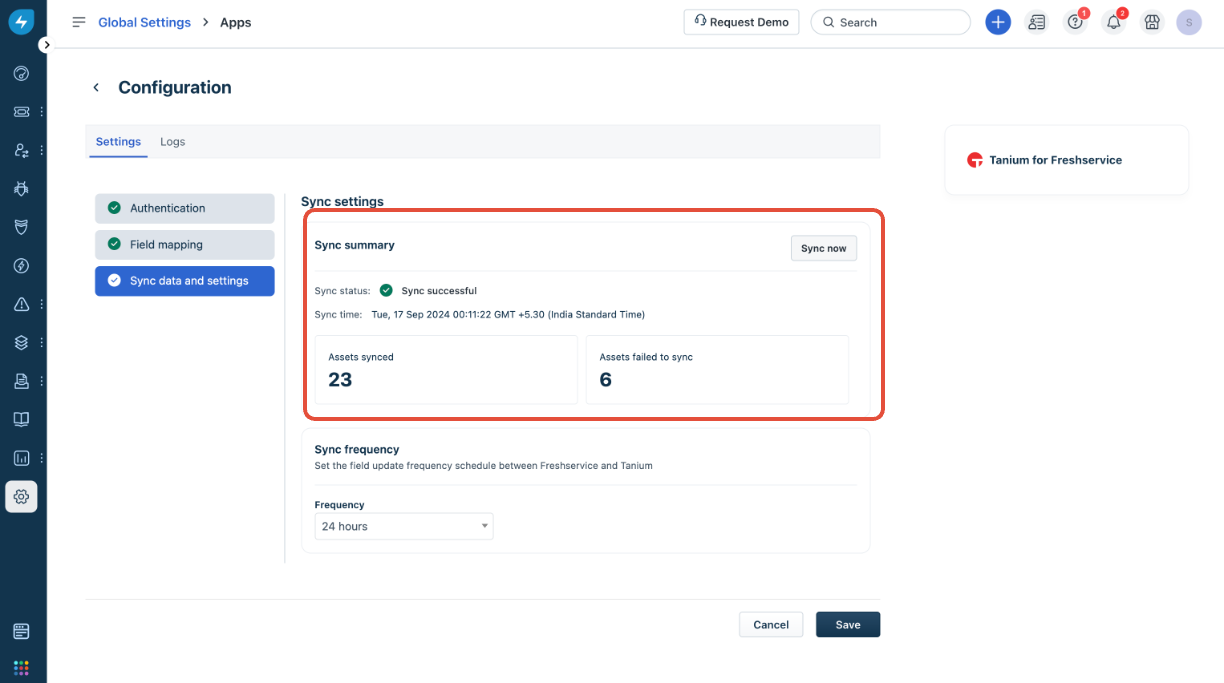Open the Tickets icon in sidebar
This screenshot has height=683, width=1224.
pyautogui.click(x=21, y=112)
